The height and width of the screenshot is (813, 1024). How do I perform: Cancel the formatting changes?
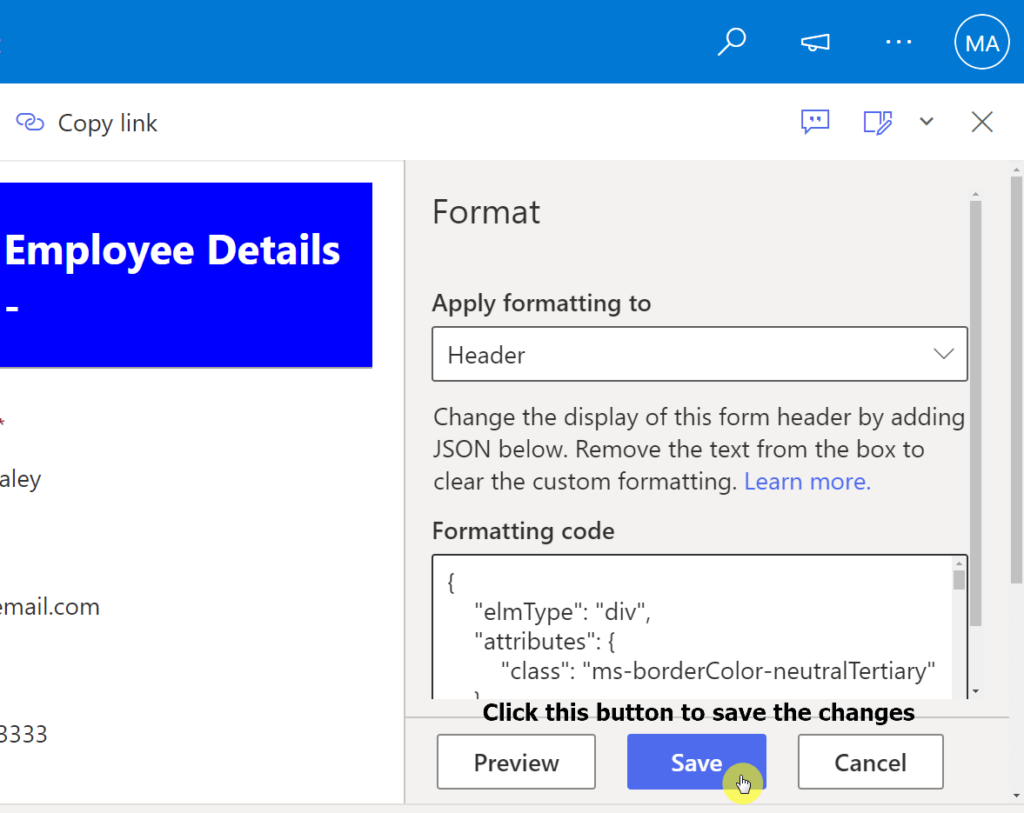click(870, 762)
